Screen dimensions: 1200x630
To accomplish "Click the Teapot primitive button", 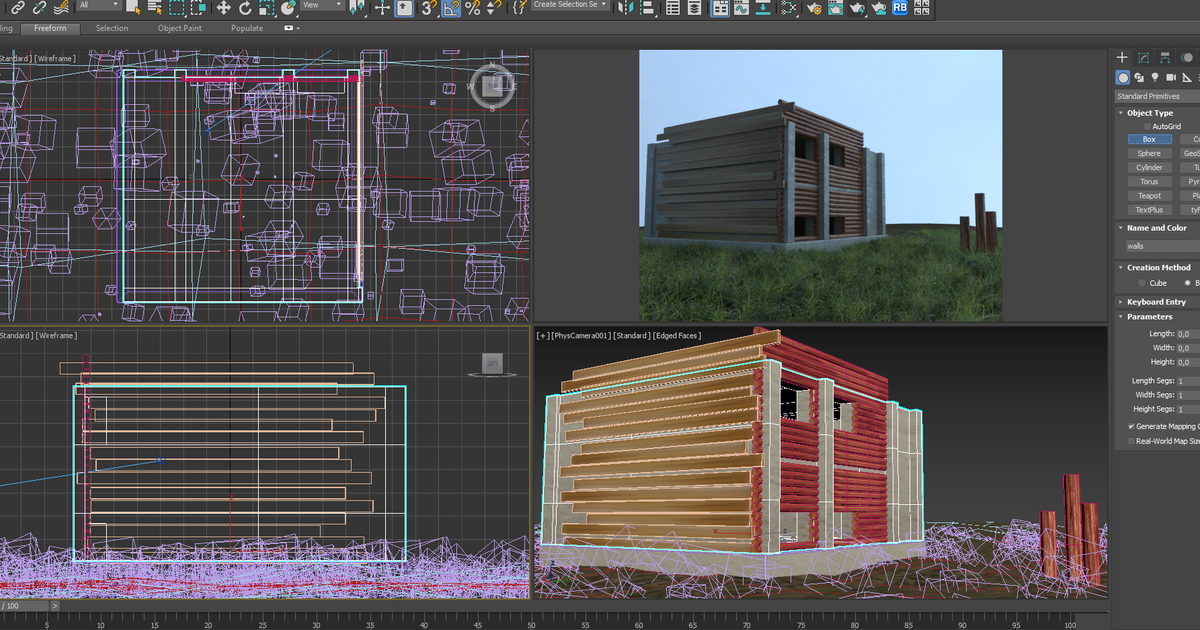I will 1149,196.
